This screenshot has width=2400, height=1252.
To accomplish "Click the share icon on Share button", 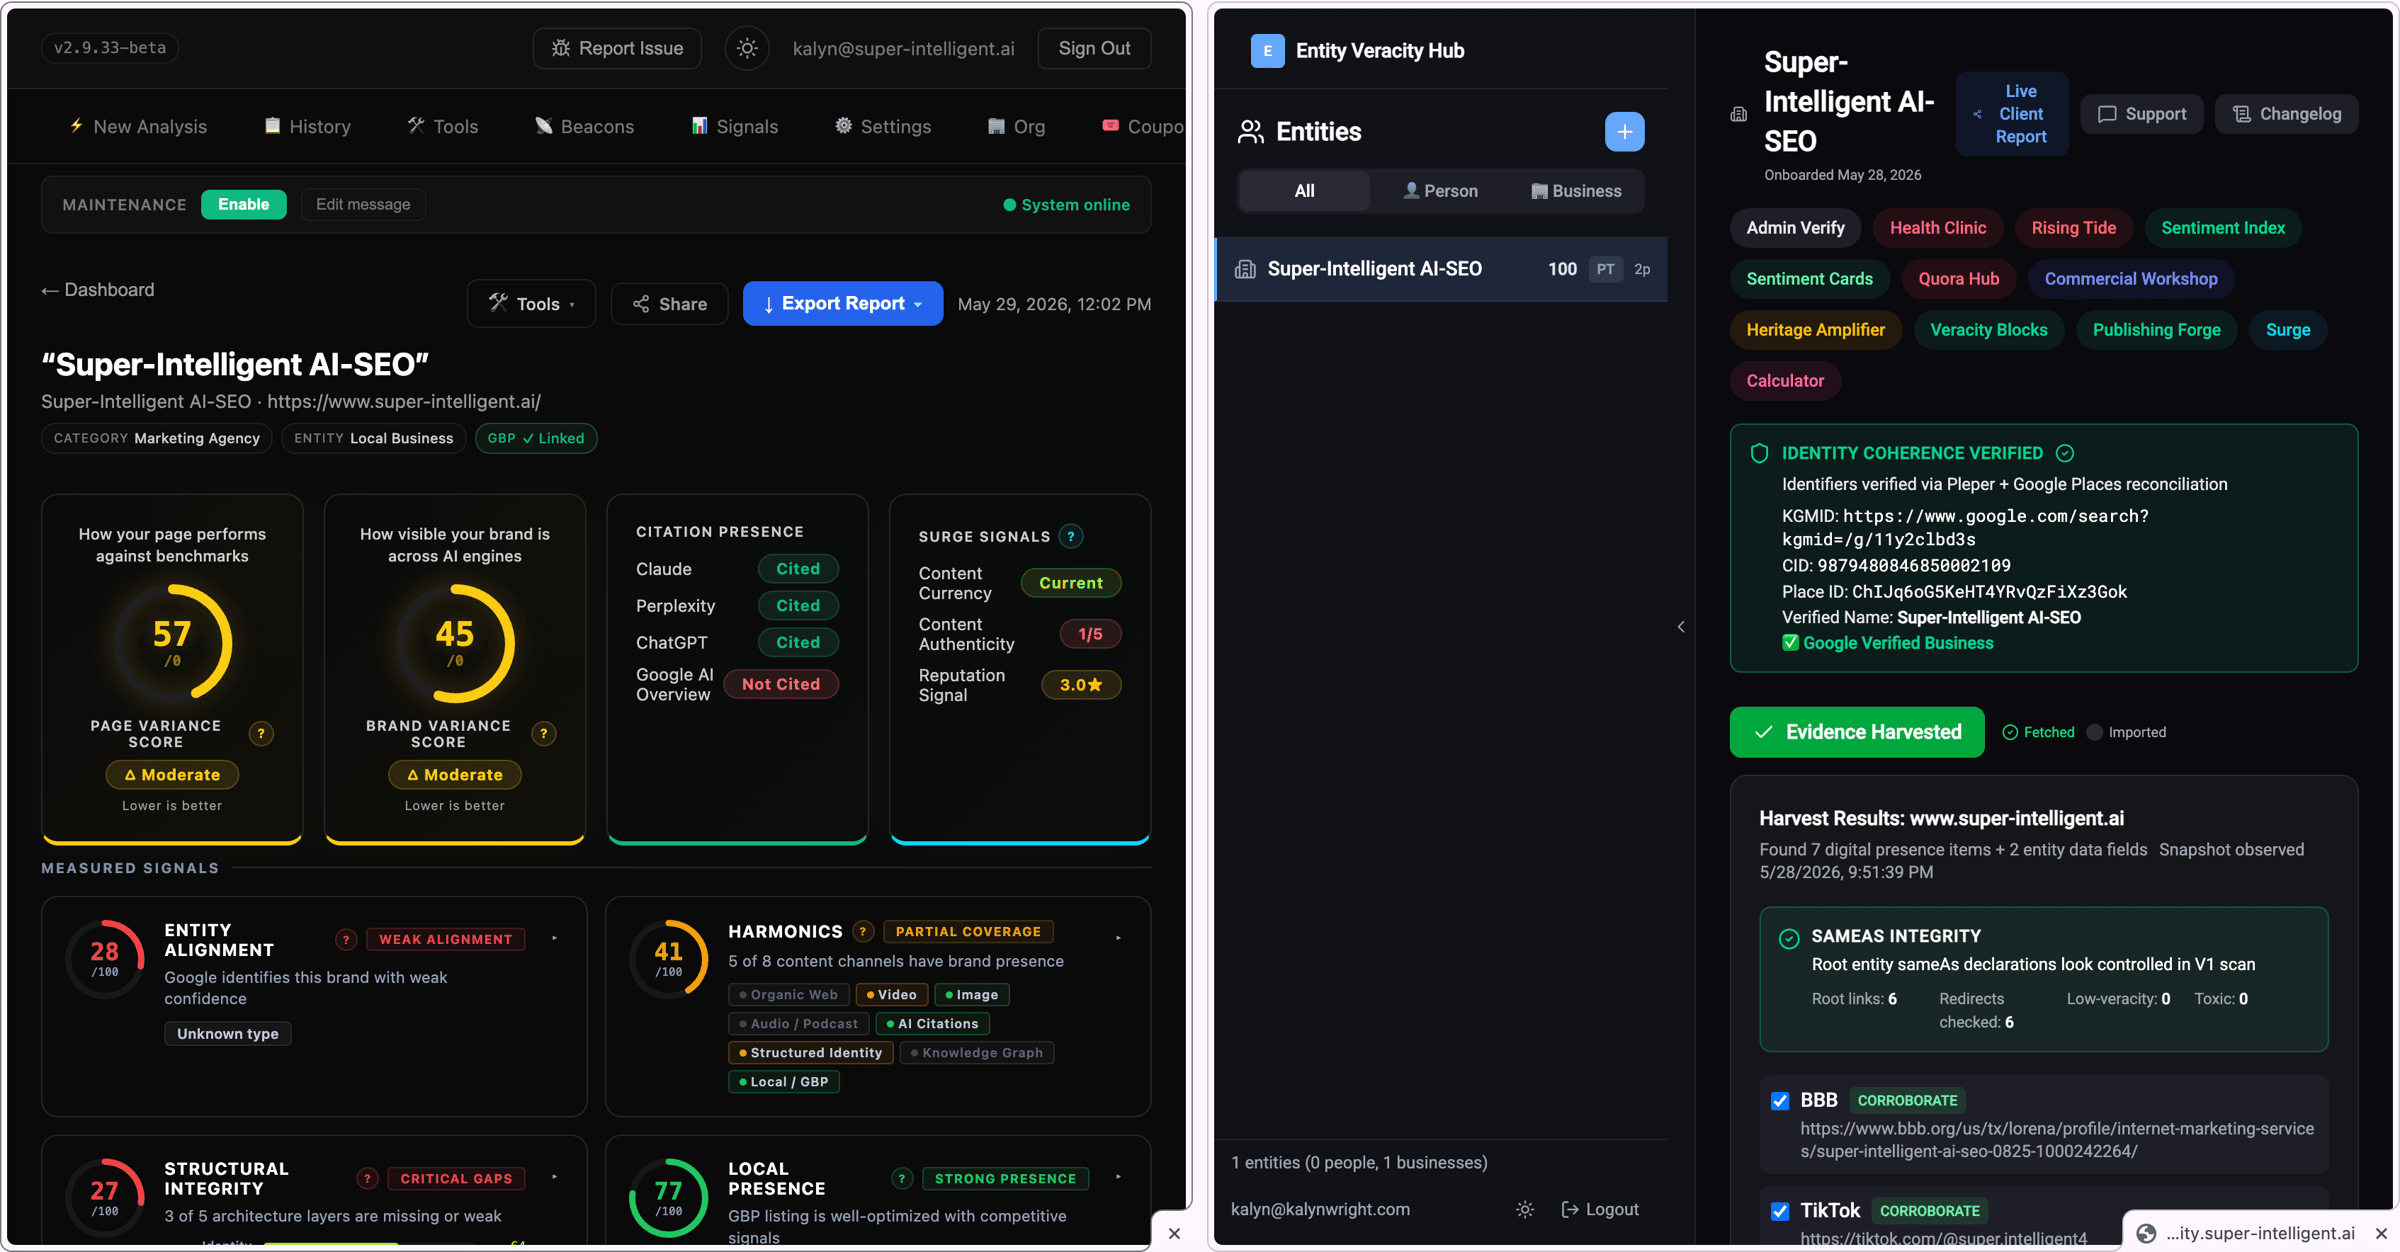I will [641, 304].
